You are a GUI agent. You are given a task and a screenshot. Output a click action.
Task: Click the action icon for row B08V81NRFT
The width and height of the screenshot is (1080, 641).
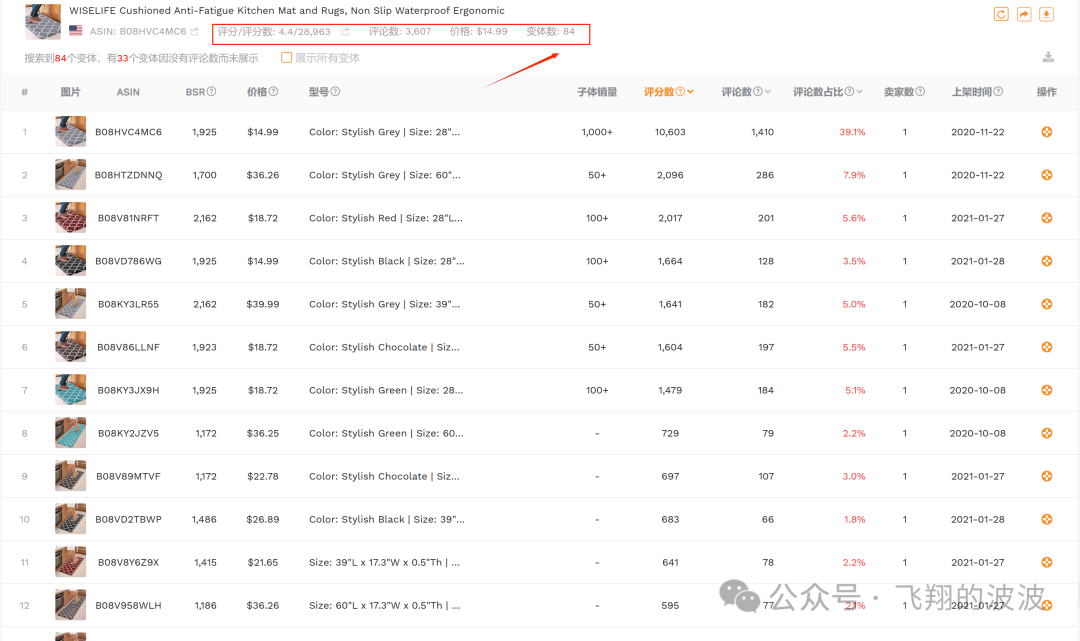pos(1047,218)
